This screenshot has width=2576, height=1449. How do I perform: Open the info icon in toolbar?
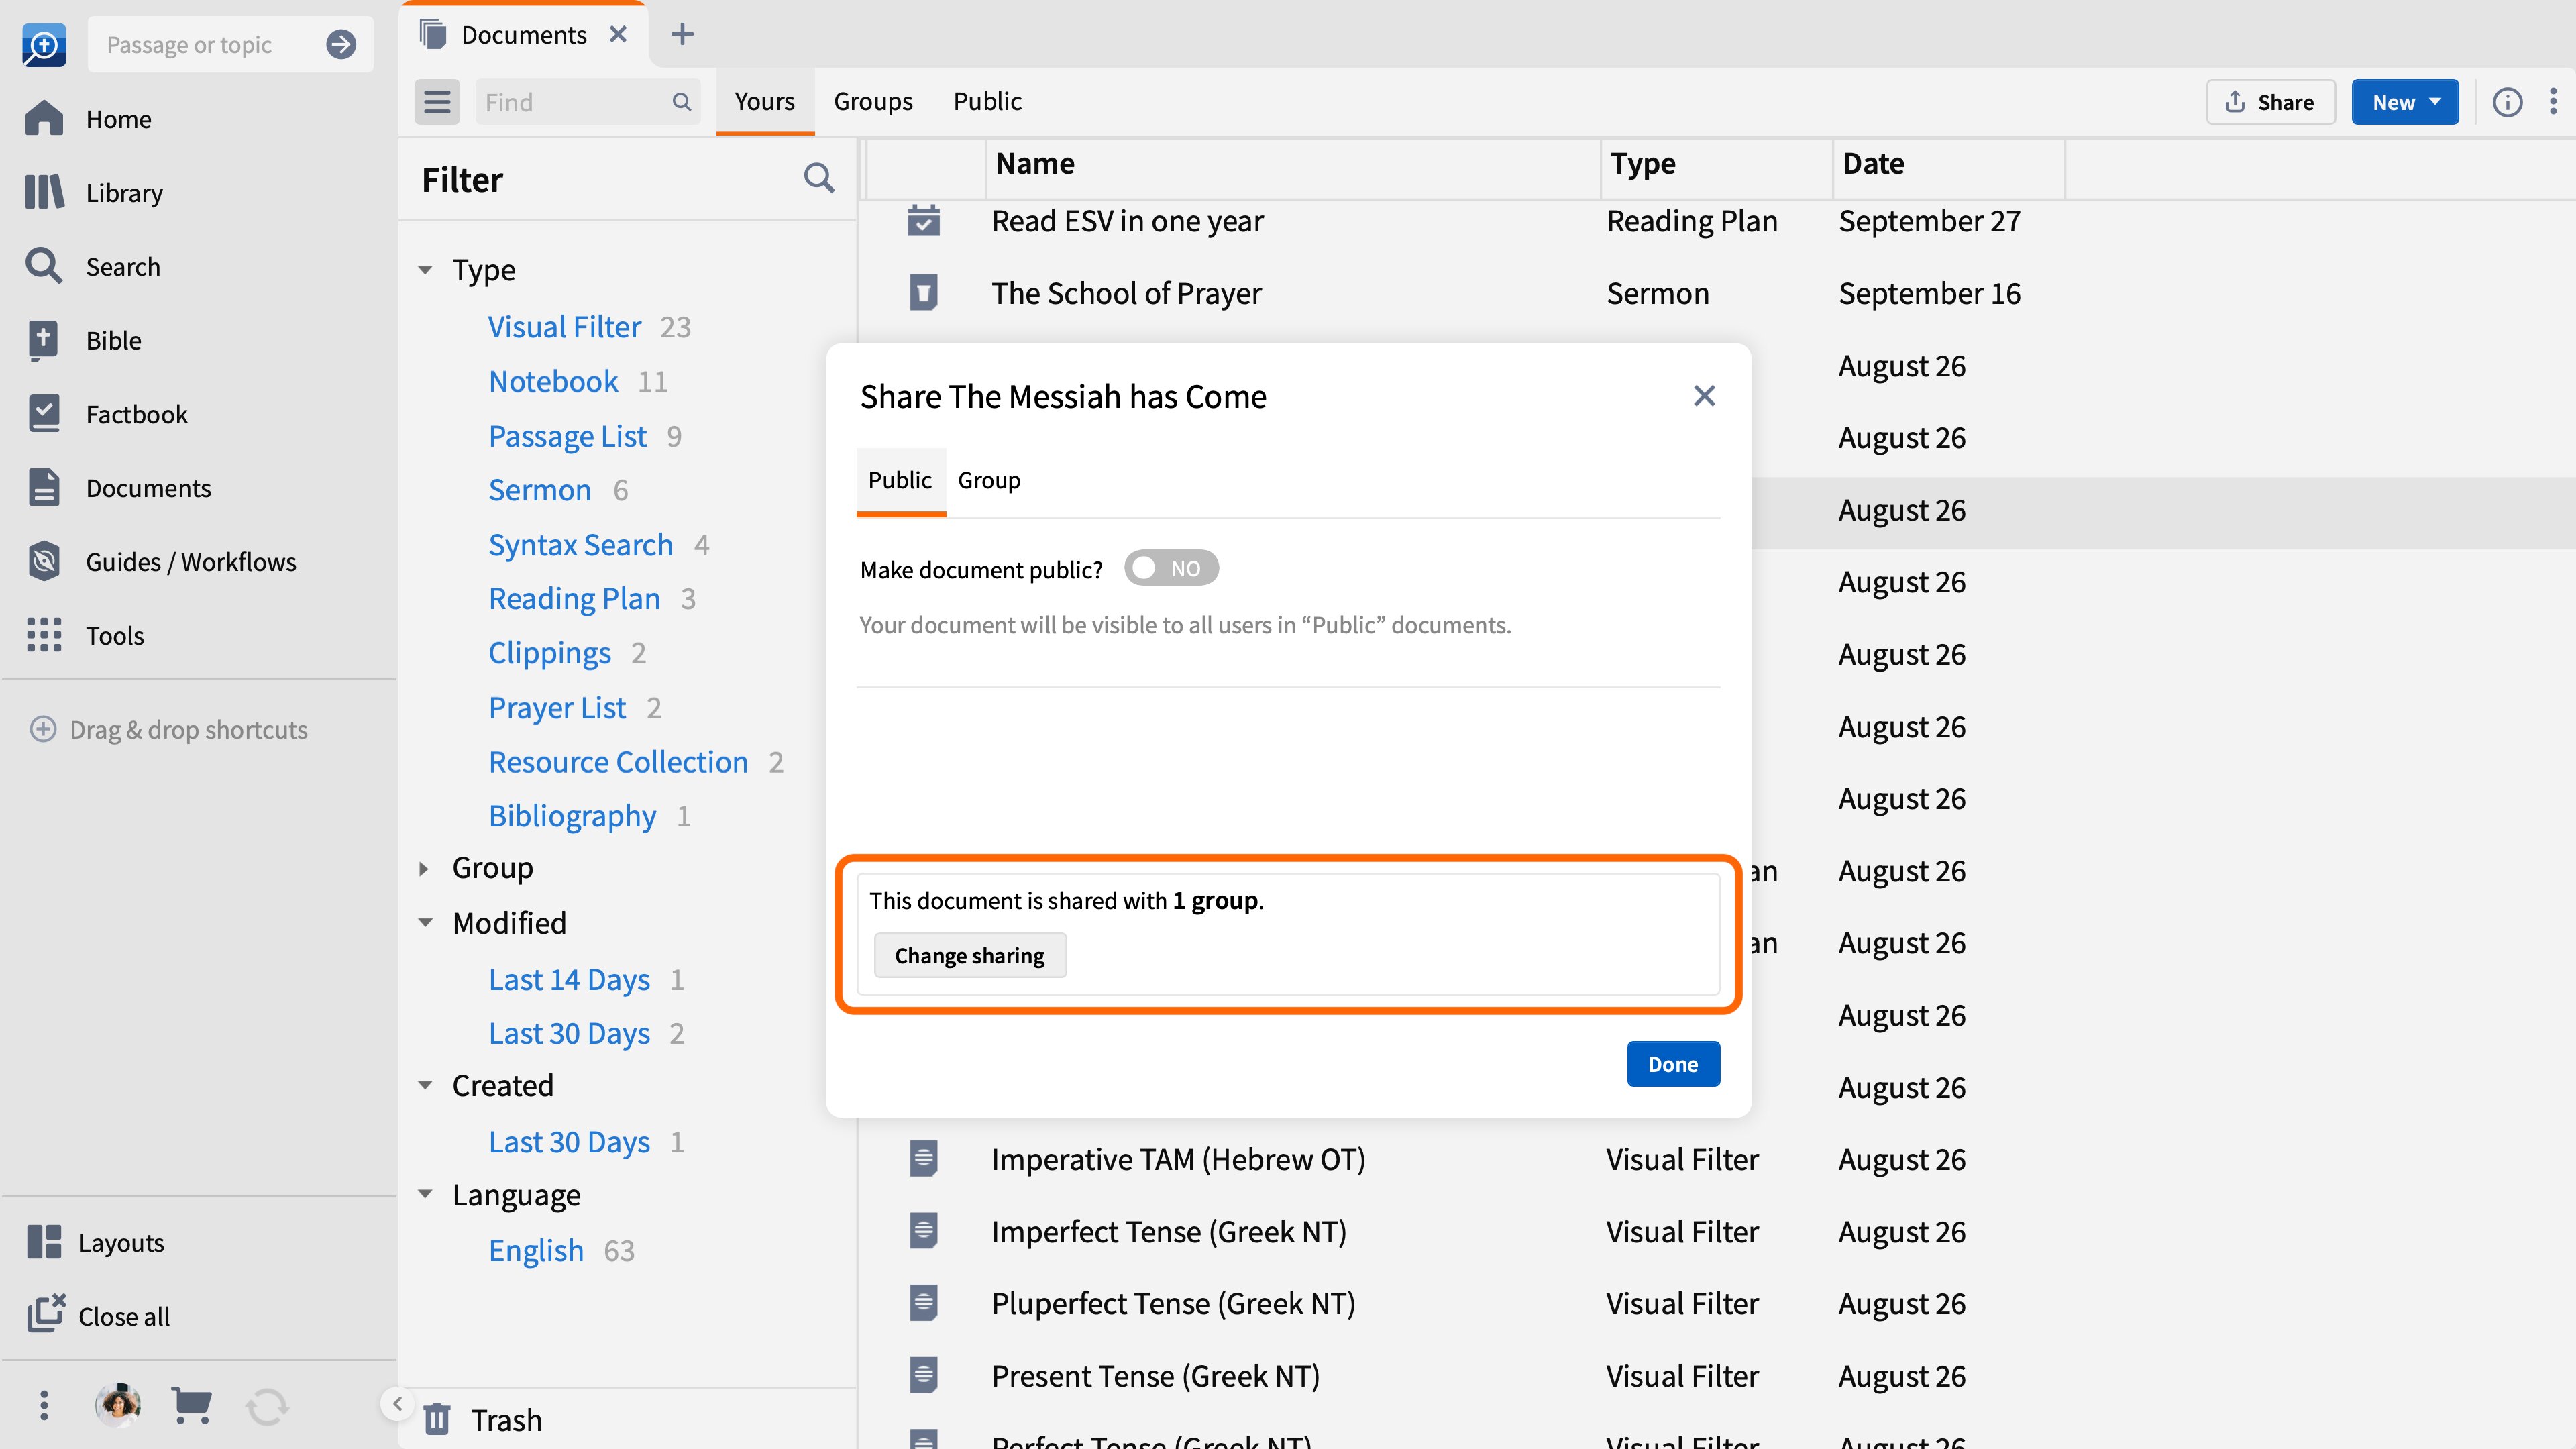tap(2507, 102)
